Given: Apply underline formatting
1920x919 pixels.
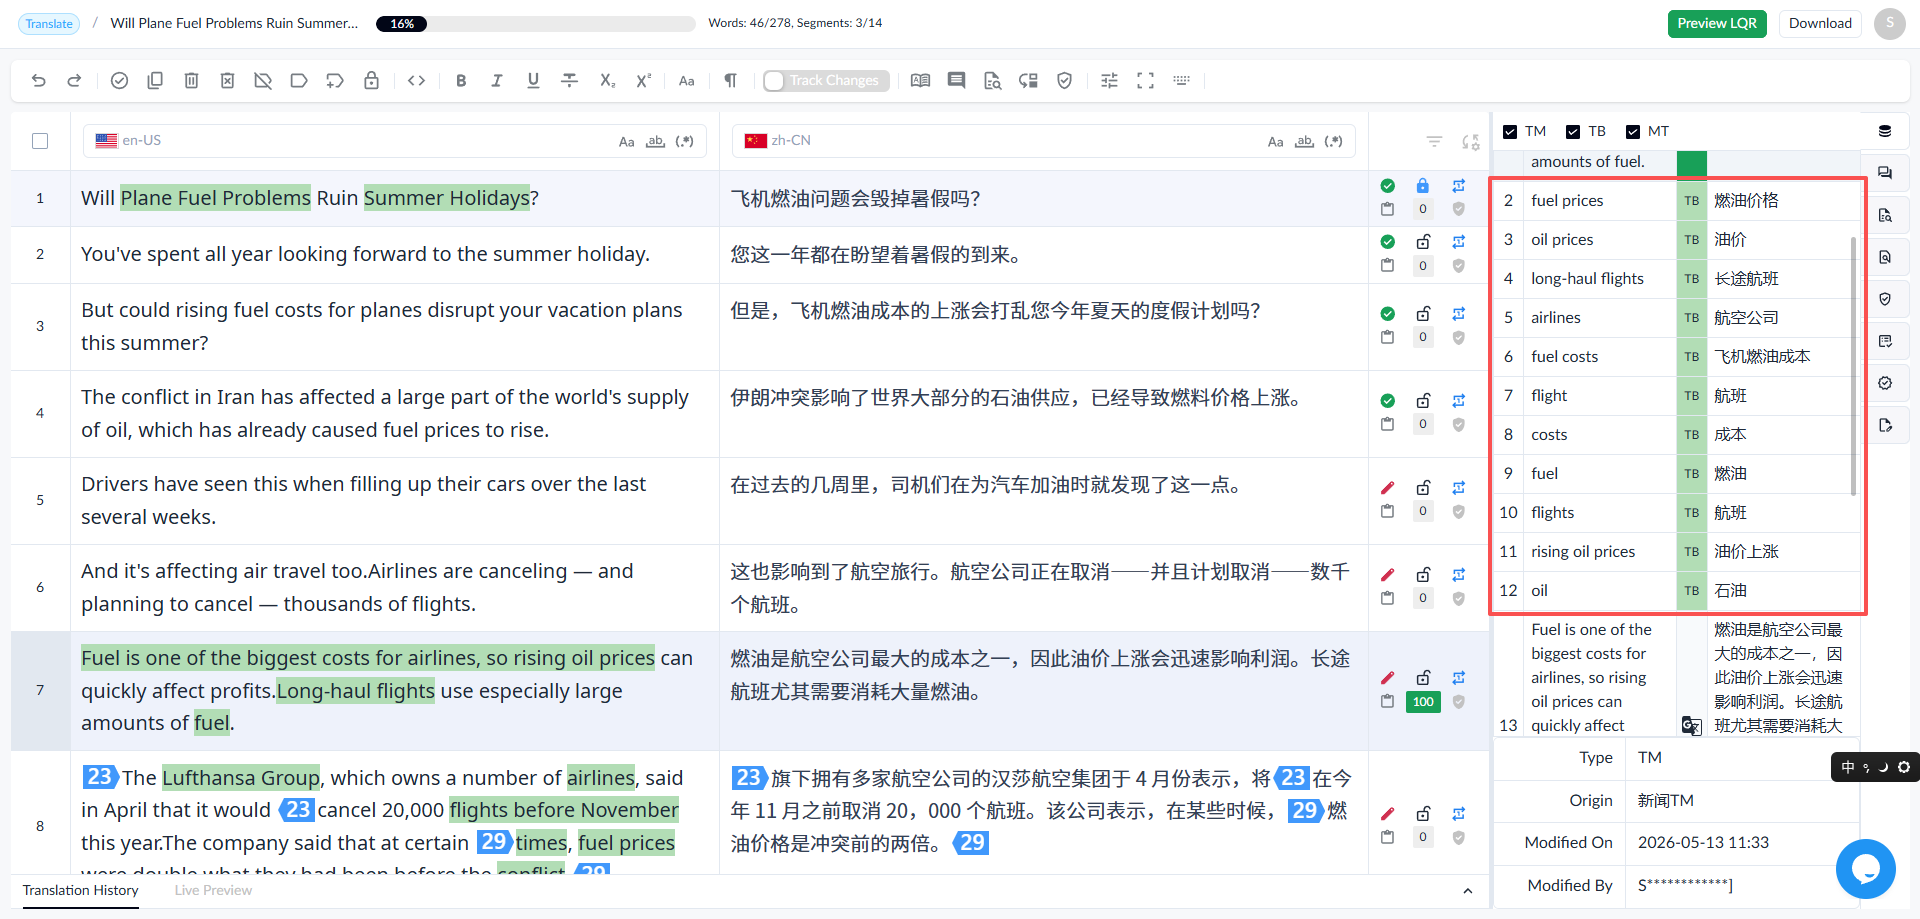Looking at the screenshot, I should 533,81.
